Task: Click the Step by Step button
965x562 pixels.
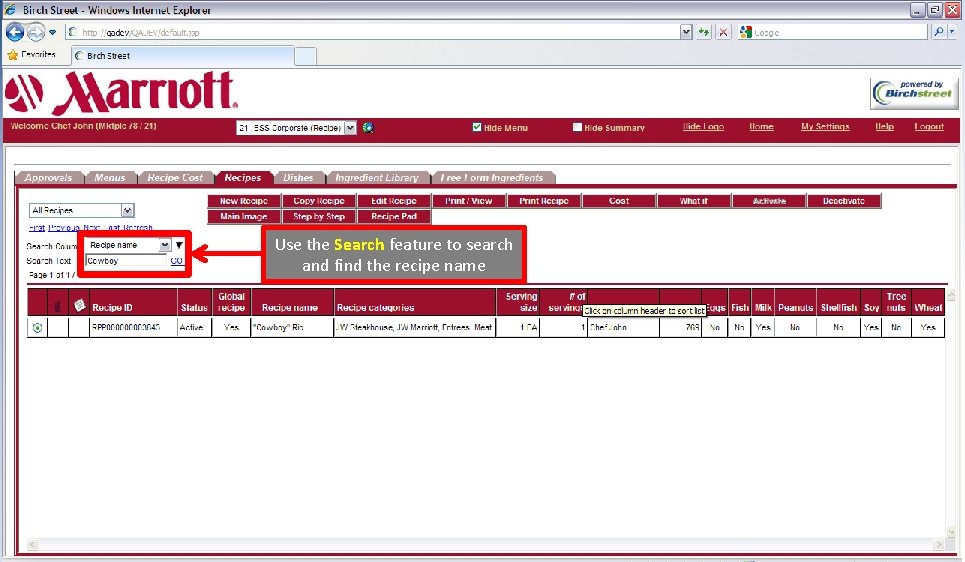Action: coord(319,216)
